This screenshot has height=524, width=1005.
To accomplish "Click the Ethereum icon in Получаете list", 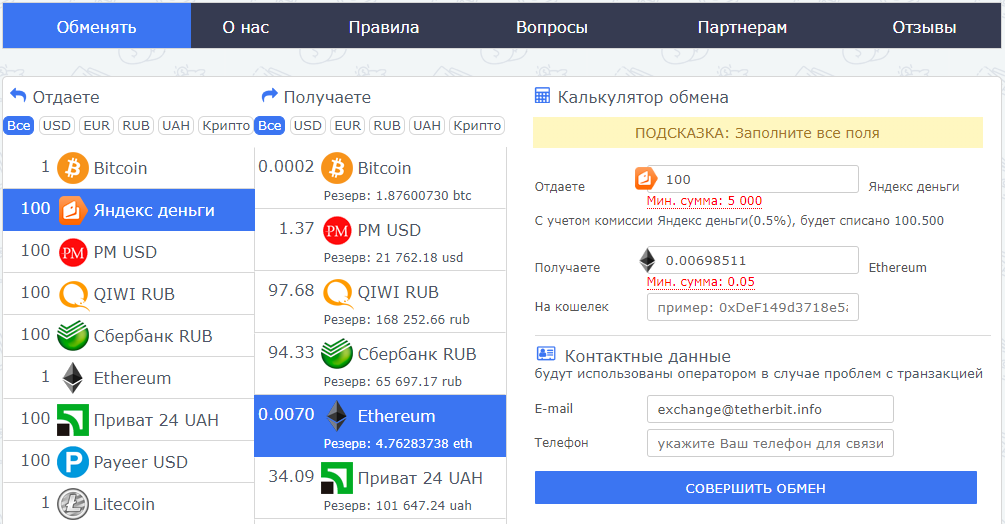I will (337, 416).
